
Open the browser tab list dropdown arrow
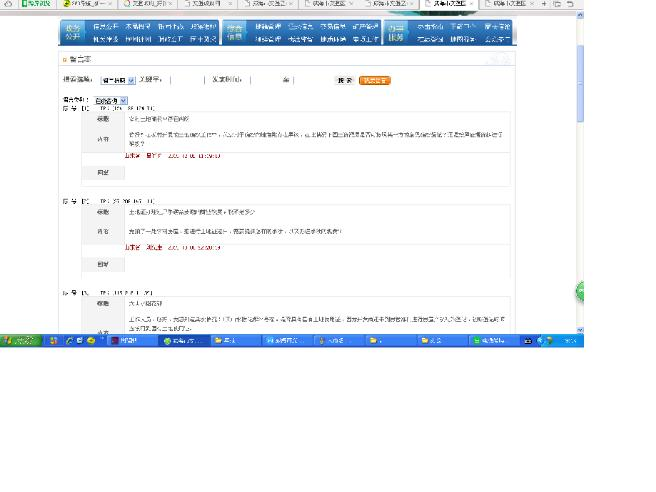pos(556,4)
